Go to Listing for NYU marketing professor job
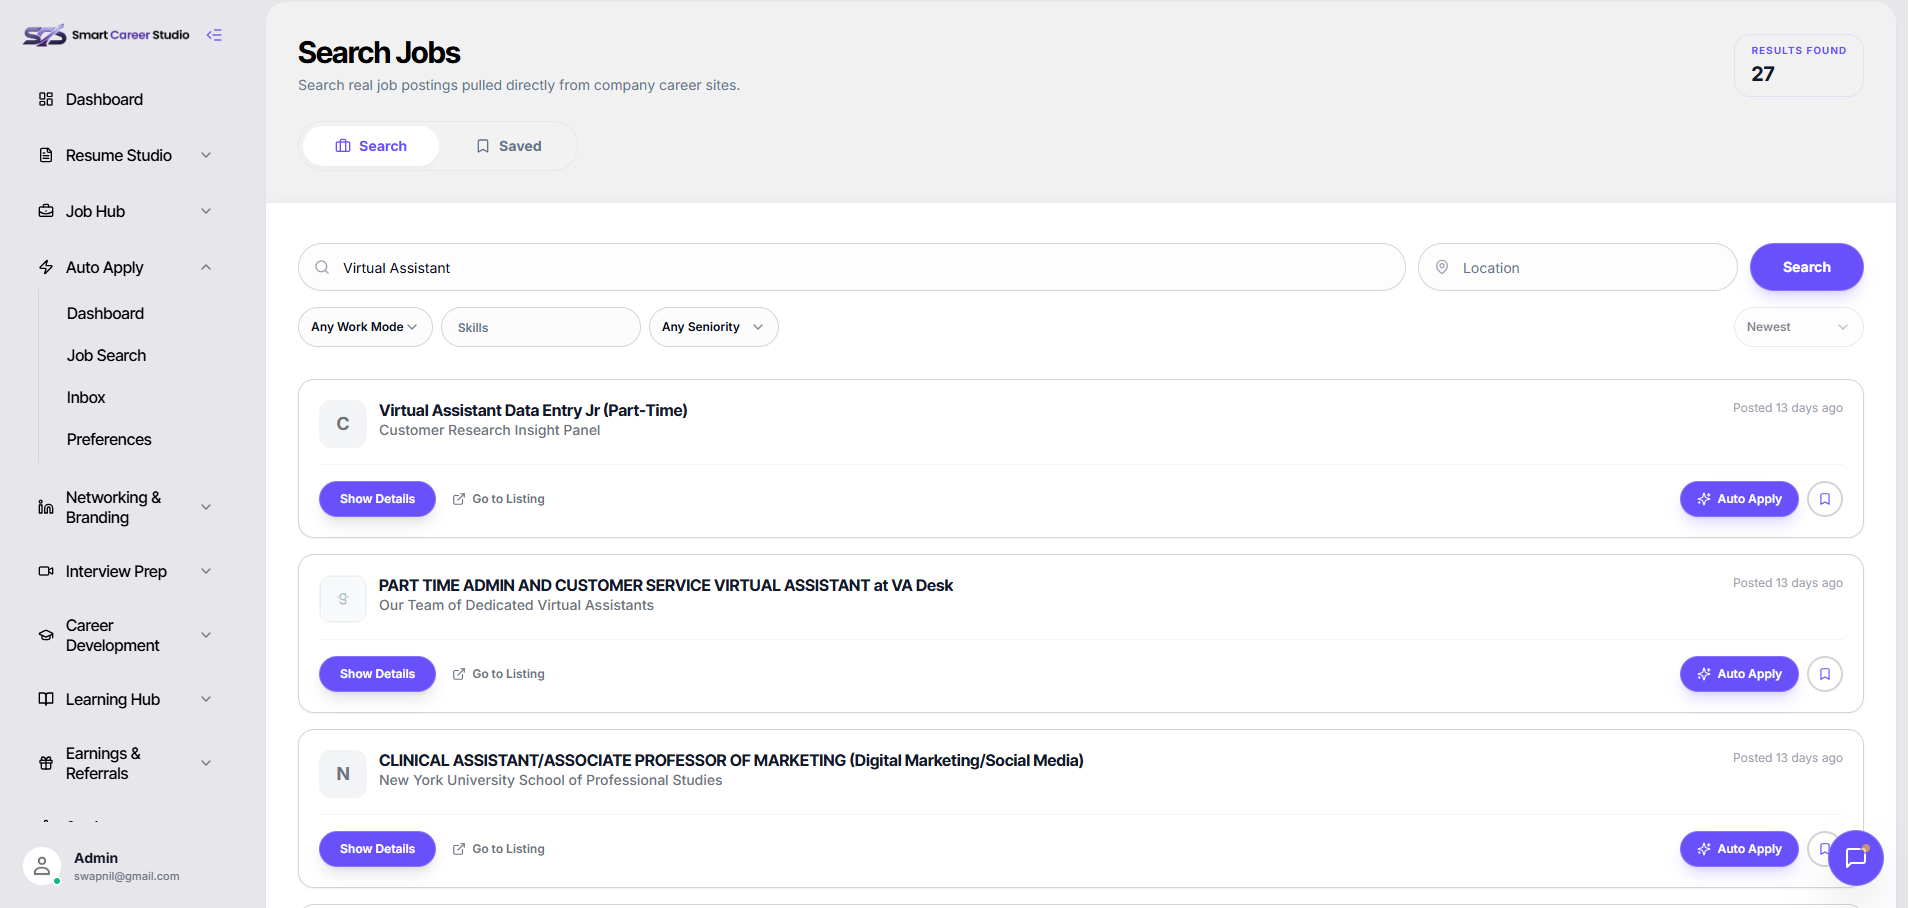This screenshot has width=1909, height=908. click(x=498, y=849)
